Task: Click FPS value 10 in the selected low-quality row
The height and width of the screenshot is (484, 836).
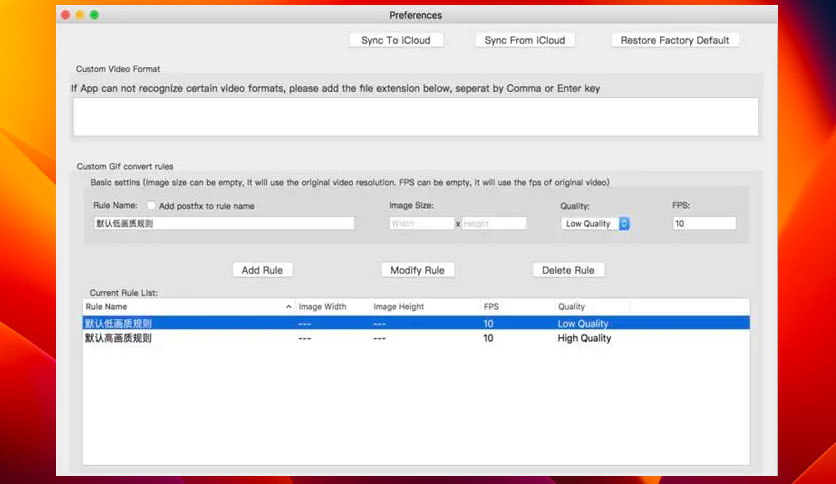Action: click(x=488, y=324)
